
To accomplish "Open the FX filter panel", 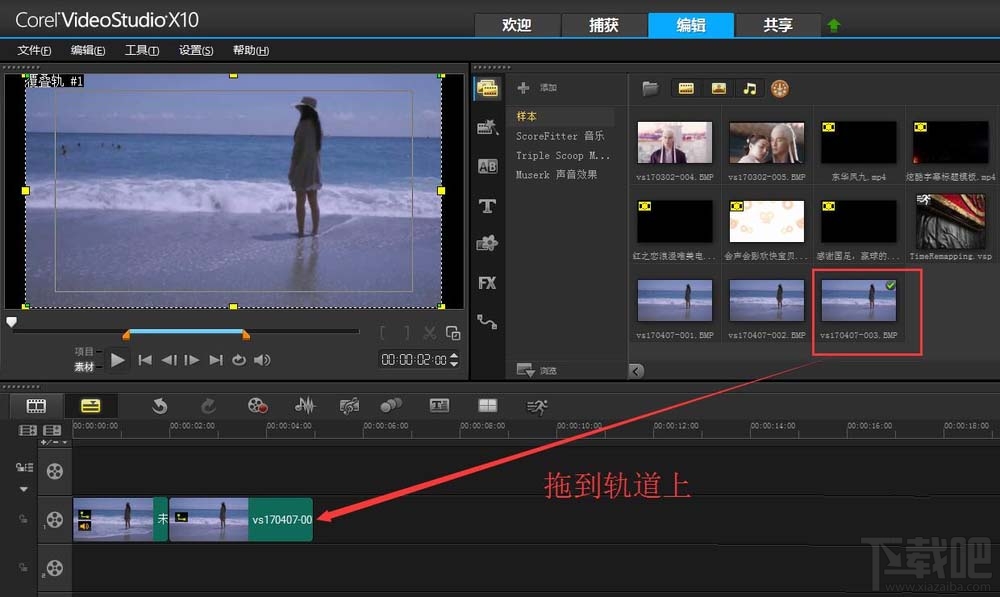I will coord(487,283).
